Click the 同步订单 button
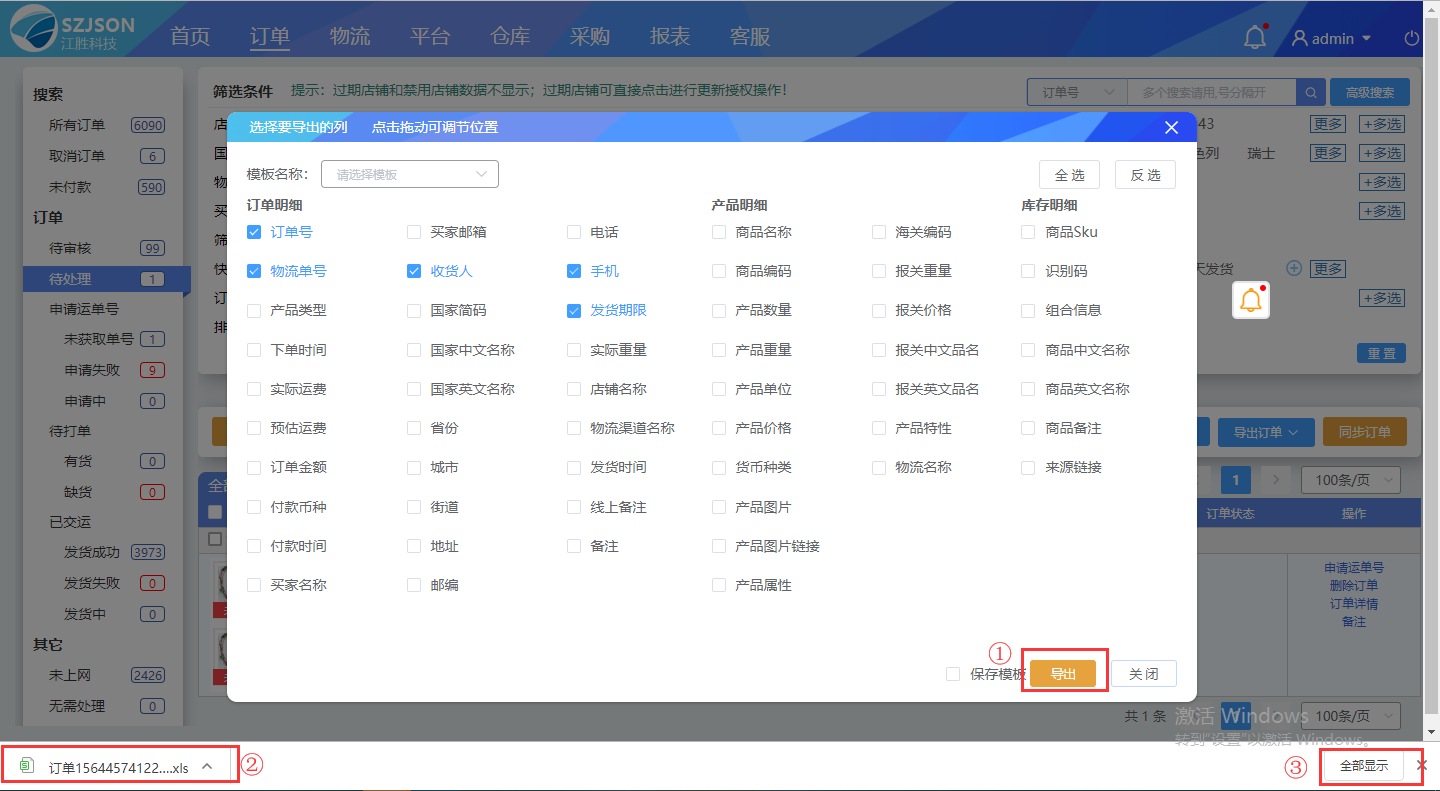 (x=1365, y=432)
